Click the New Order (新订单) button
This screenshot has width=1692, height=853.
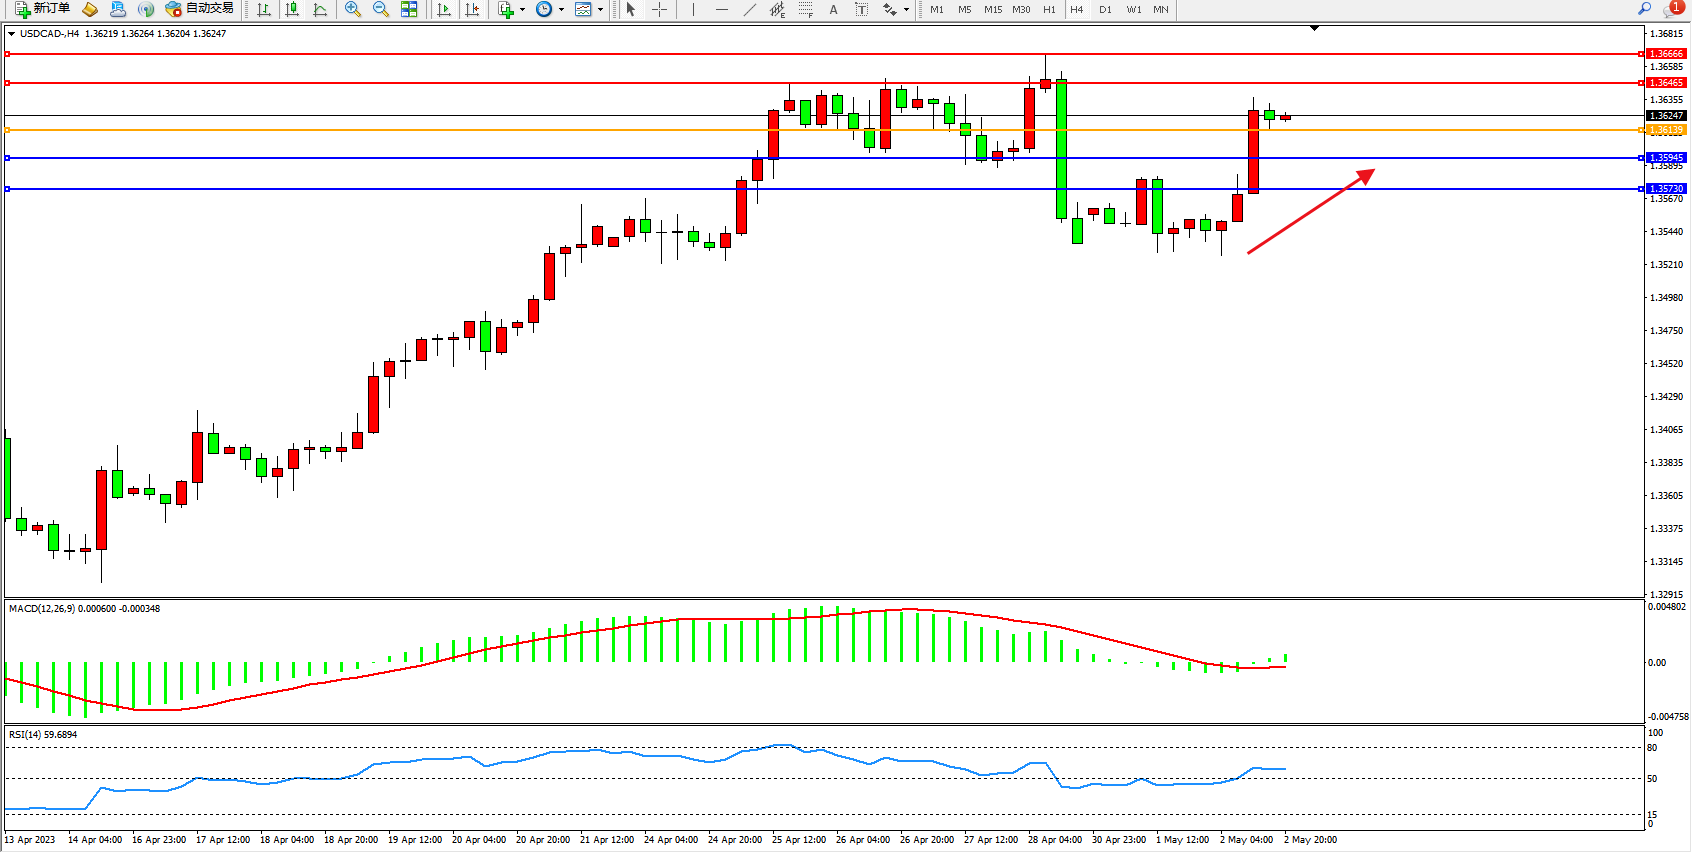tap(42, 9)
